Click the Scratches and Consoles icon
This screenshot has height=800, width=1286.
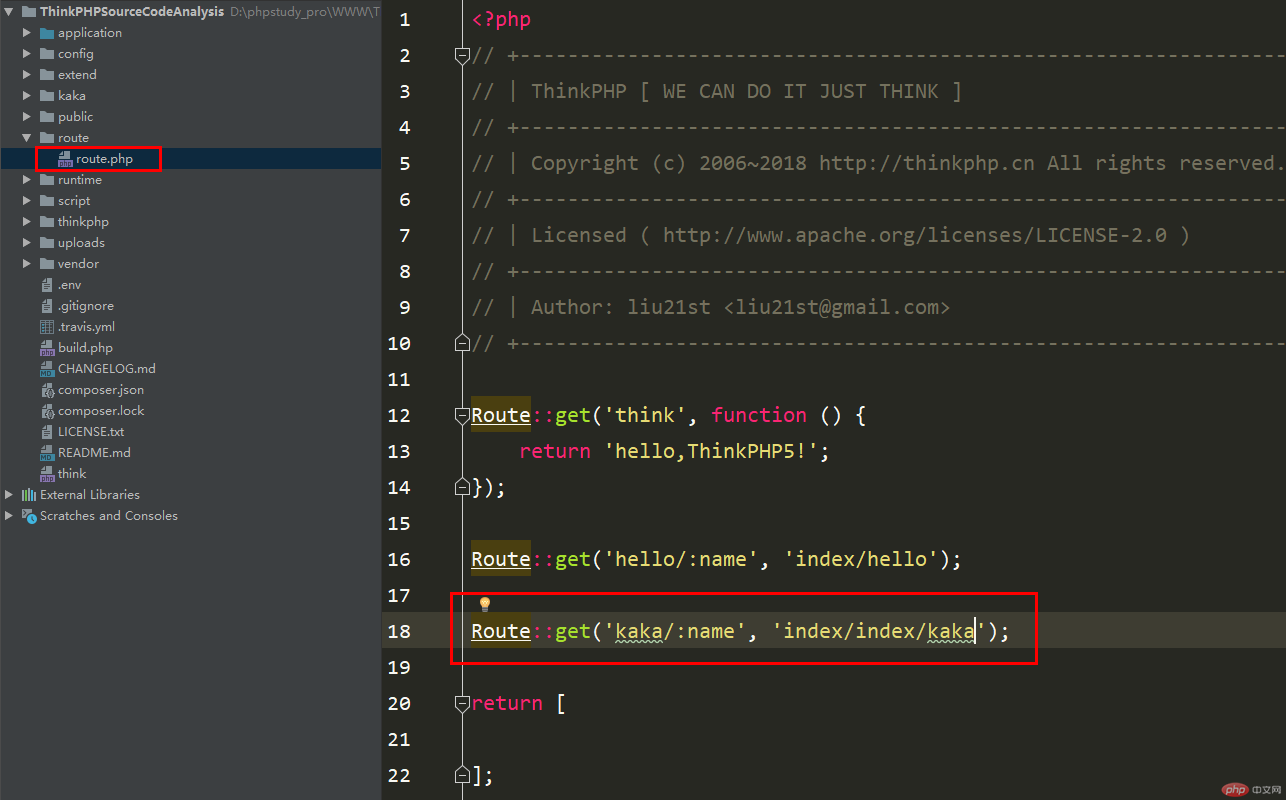coord(29,516)
